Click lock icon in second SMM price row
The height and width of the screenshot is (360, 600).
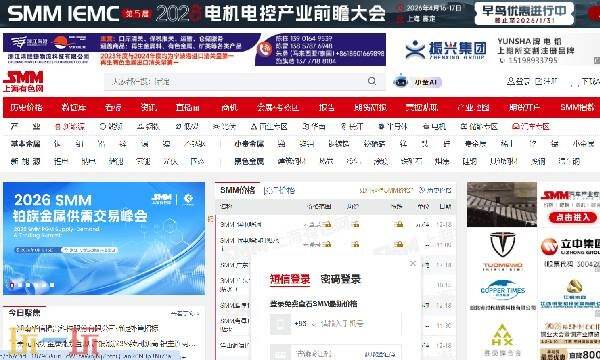(x=327, y=244)
